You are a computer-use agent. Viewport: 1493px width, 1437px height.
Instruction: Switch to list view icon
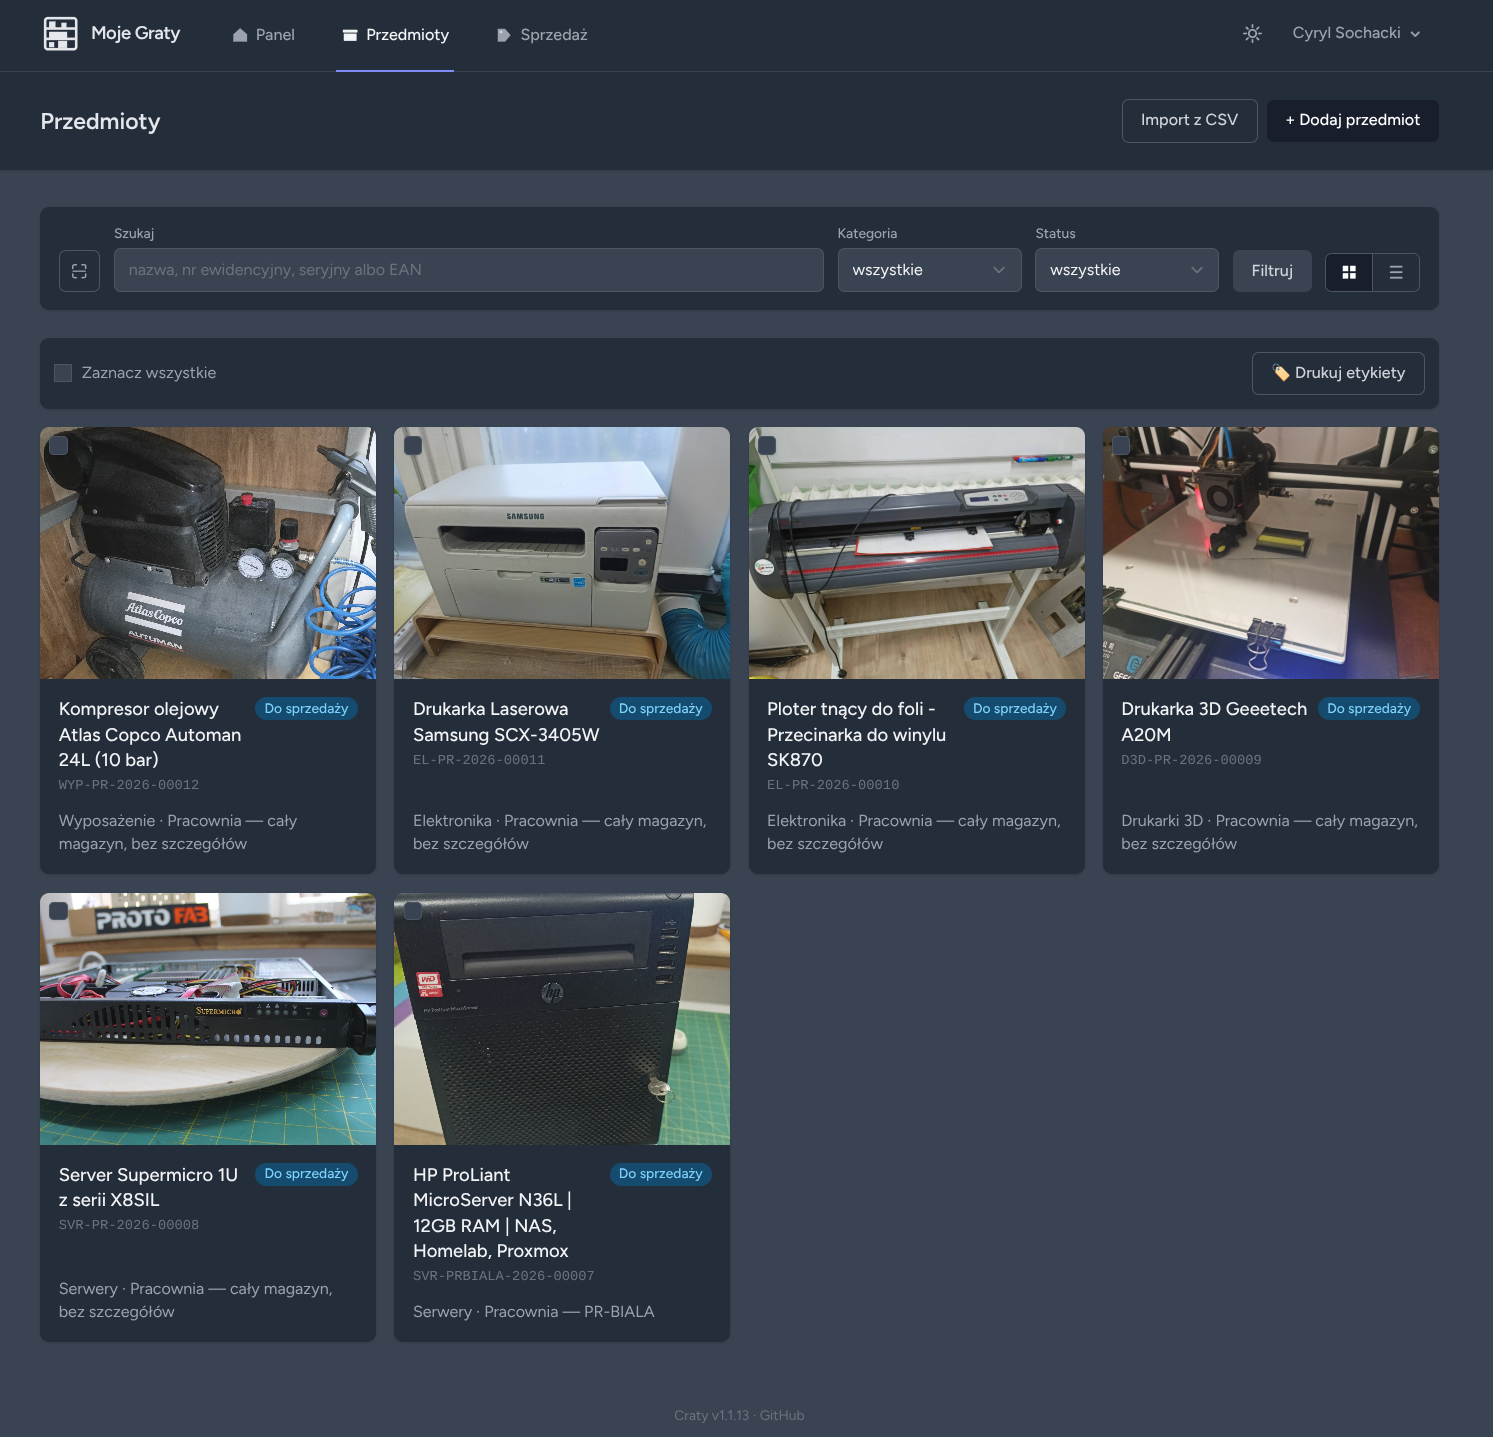click(x=1396, y=272)
